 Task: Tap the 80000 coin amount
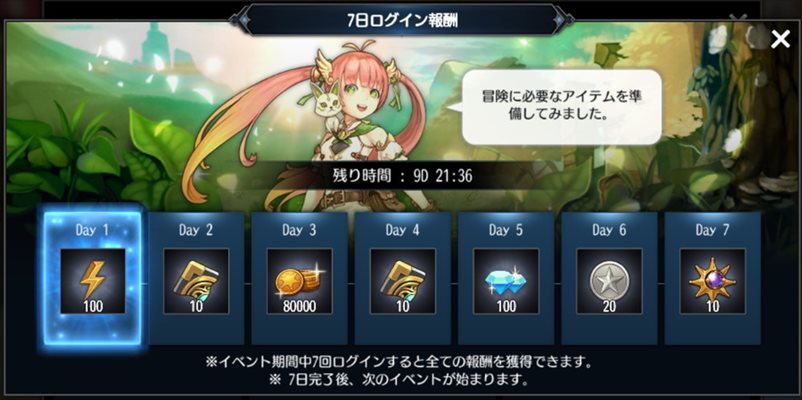[299, 306]
